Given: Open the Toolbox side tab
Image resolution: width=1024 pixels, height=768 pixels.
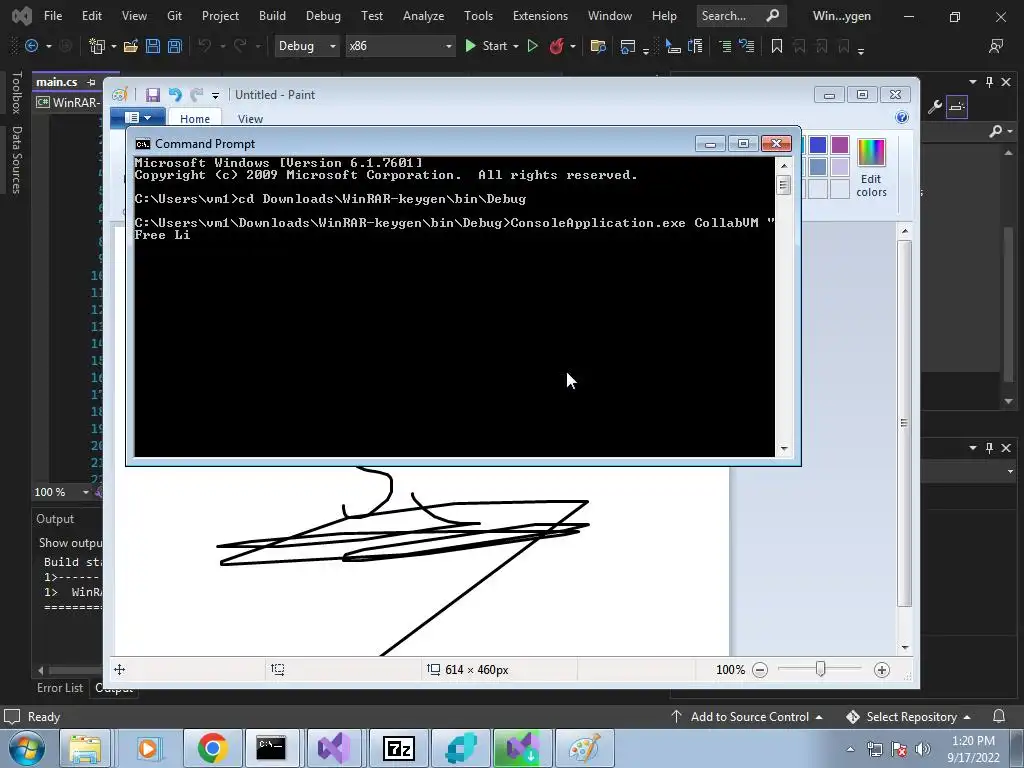Looking at the screenshot, I should [17, 93].
